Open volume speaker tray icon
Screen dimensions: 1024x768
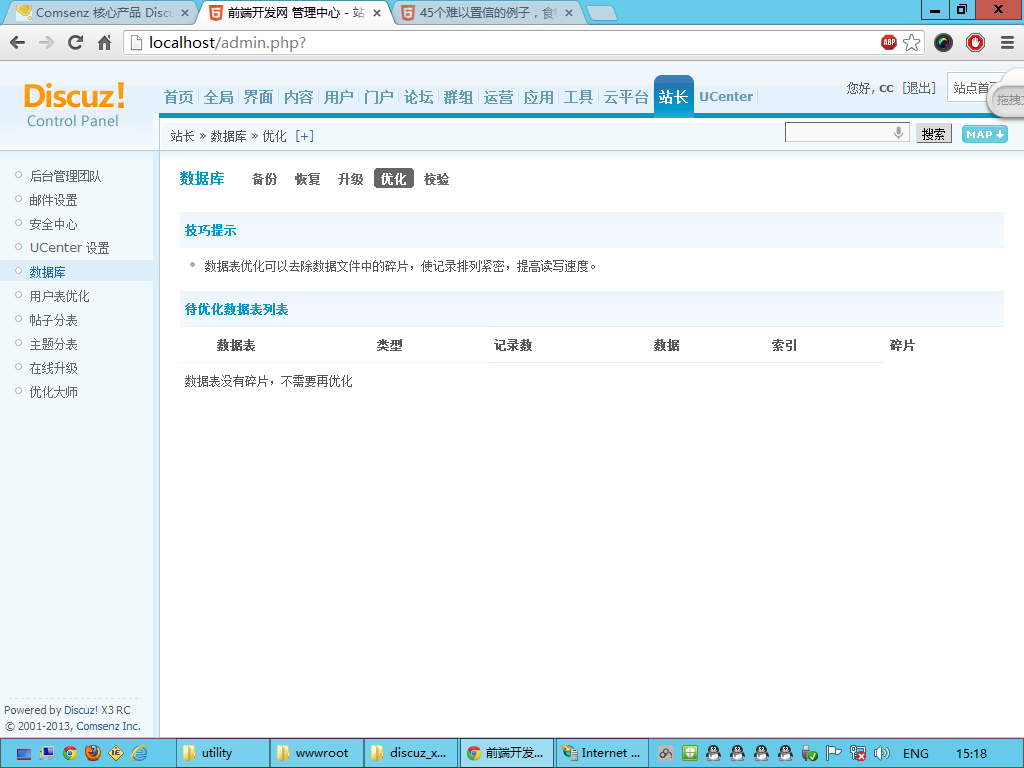(x=882, y=753)
